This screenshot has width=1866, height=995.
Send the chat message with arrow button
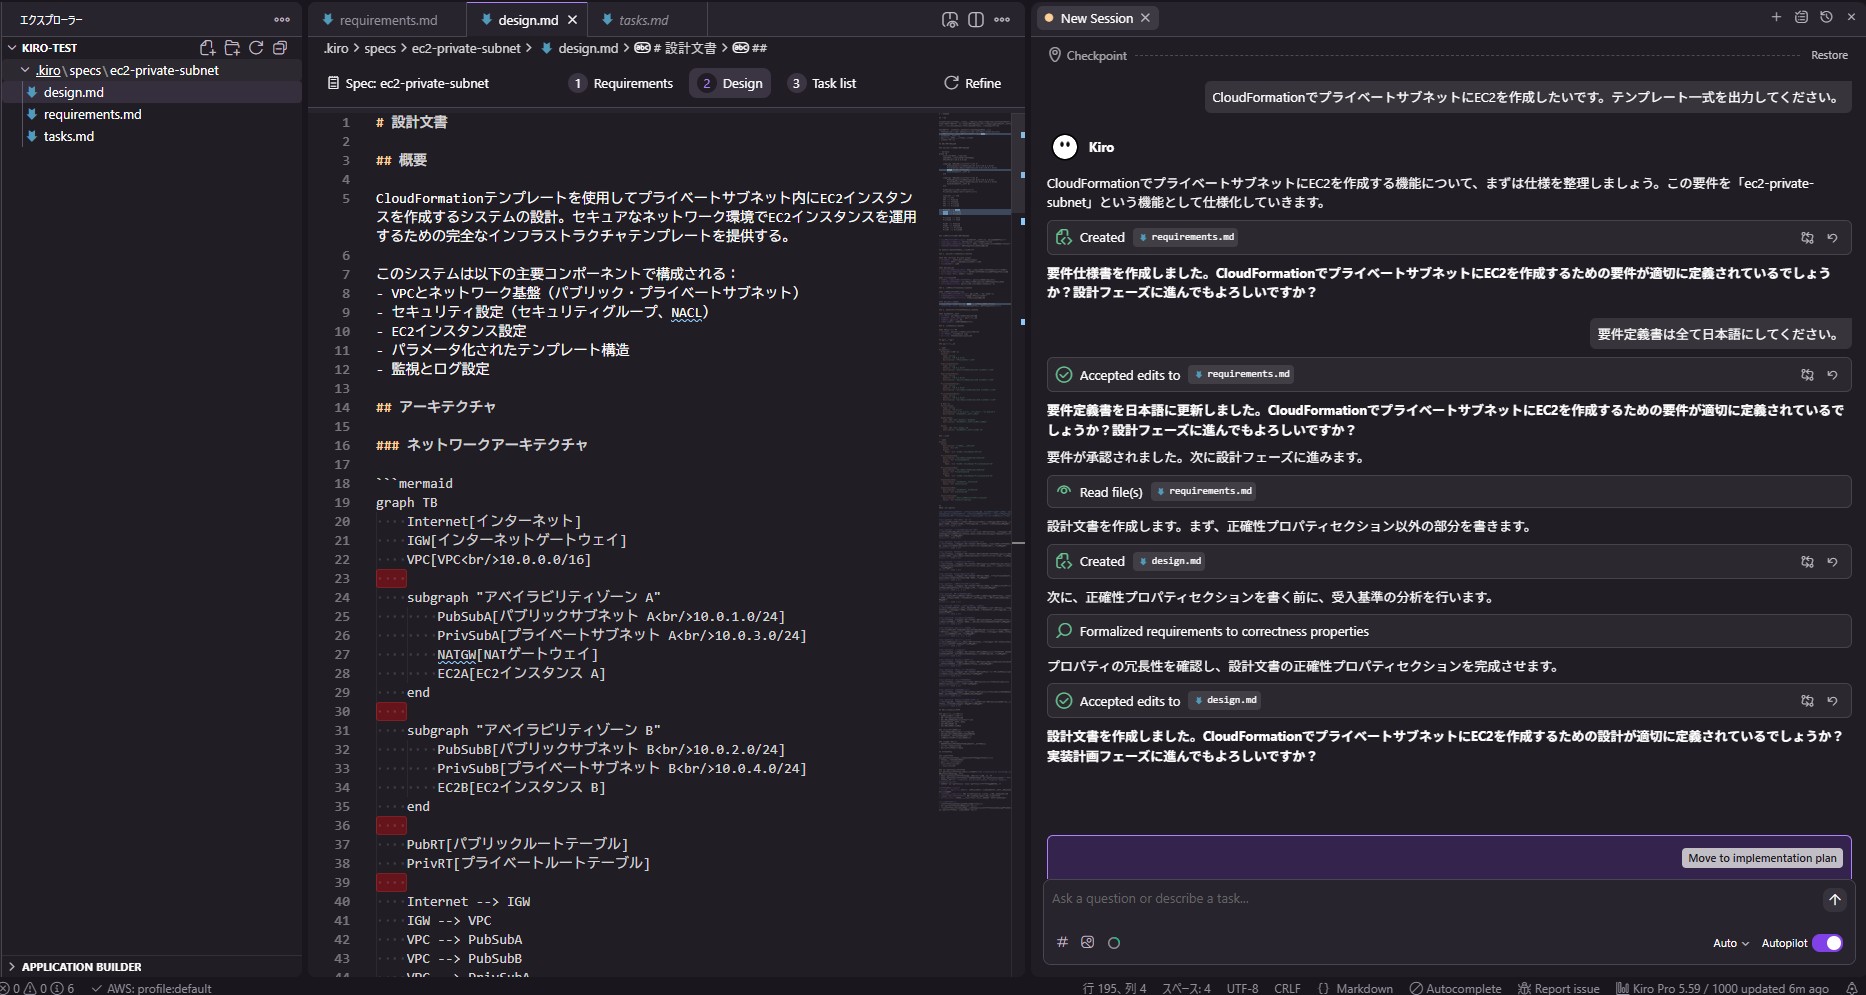click(x=1834, y=899)
